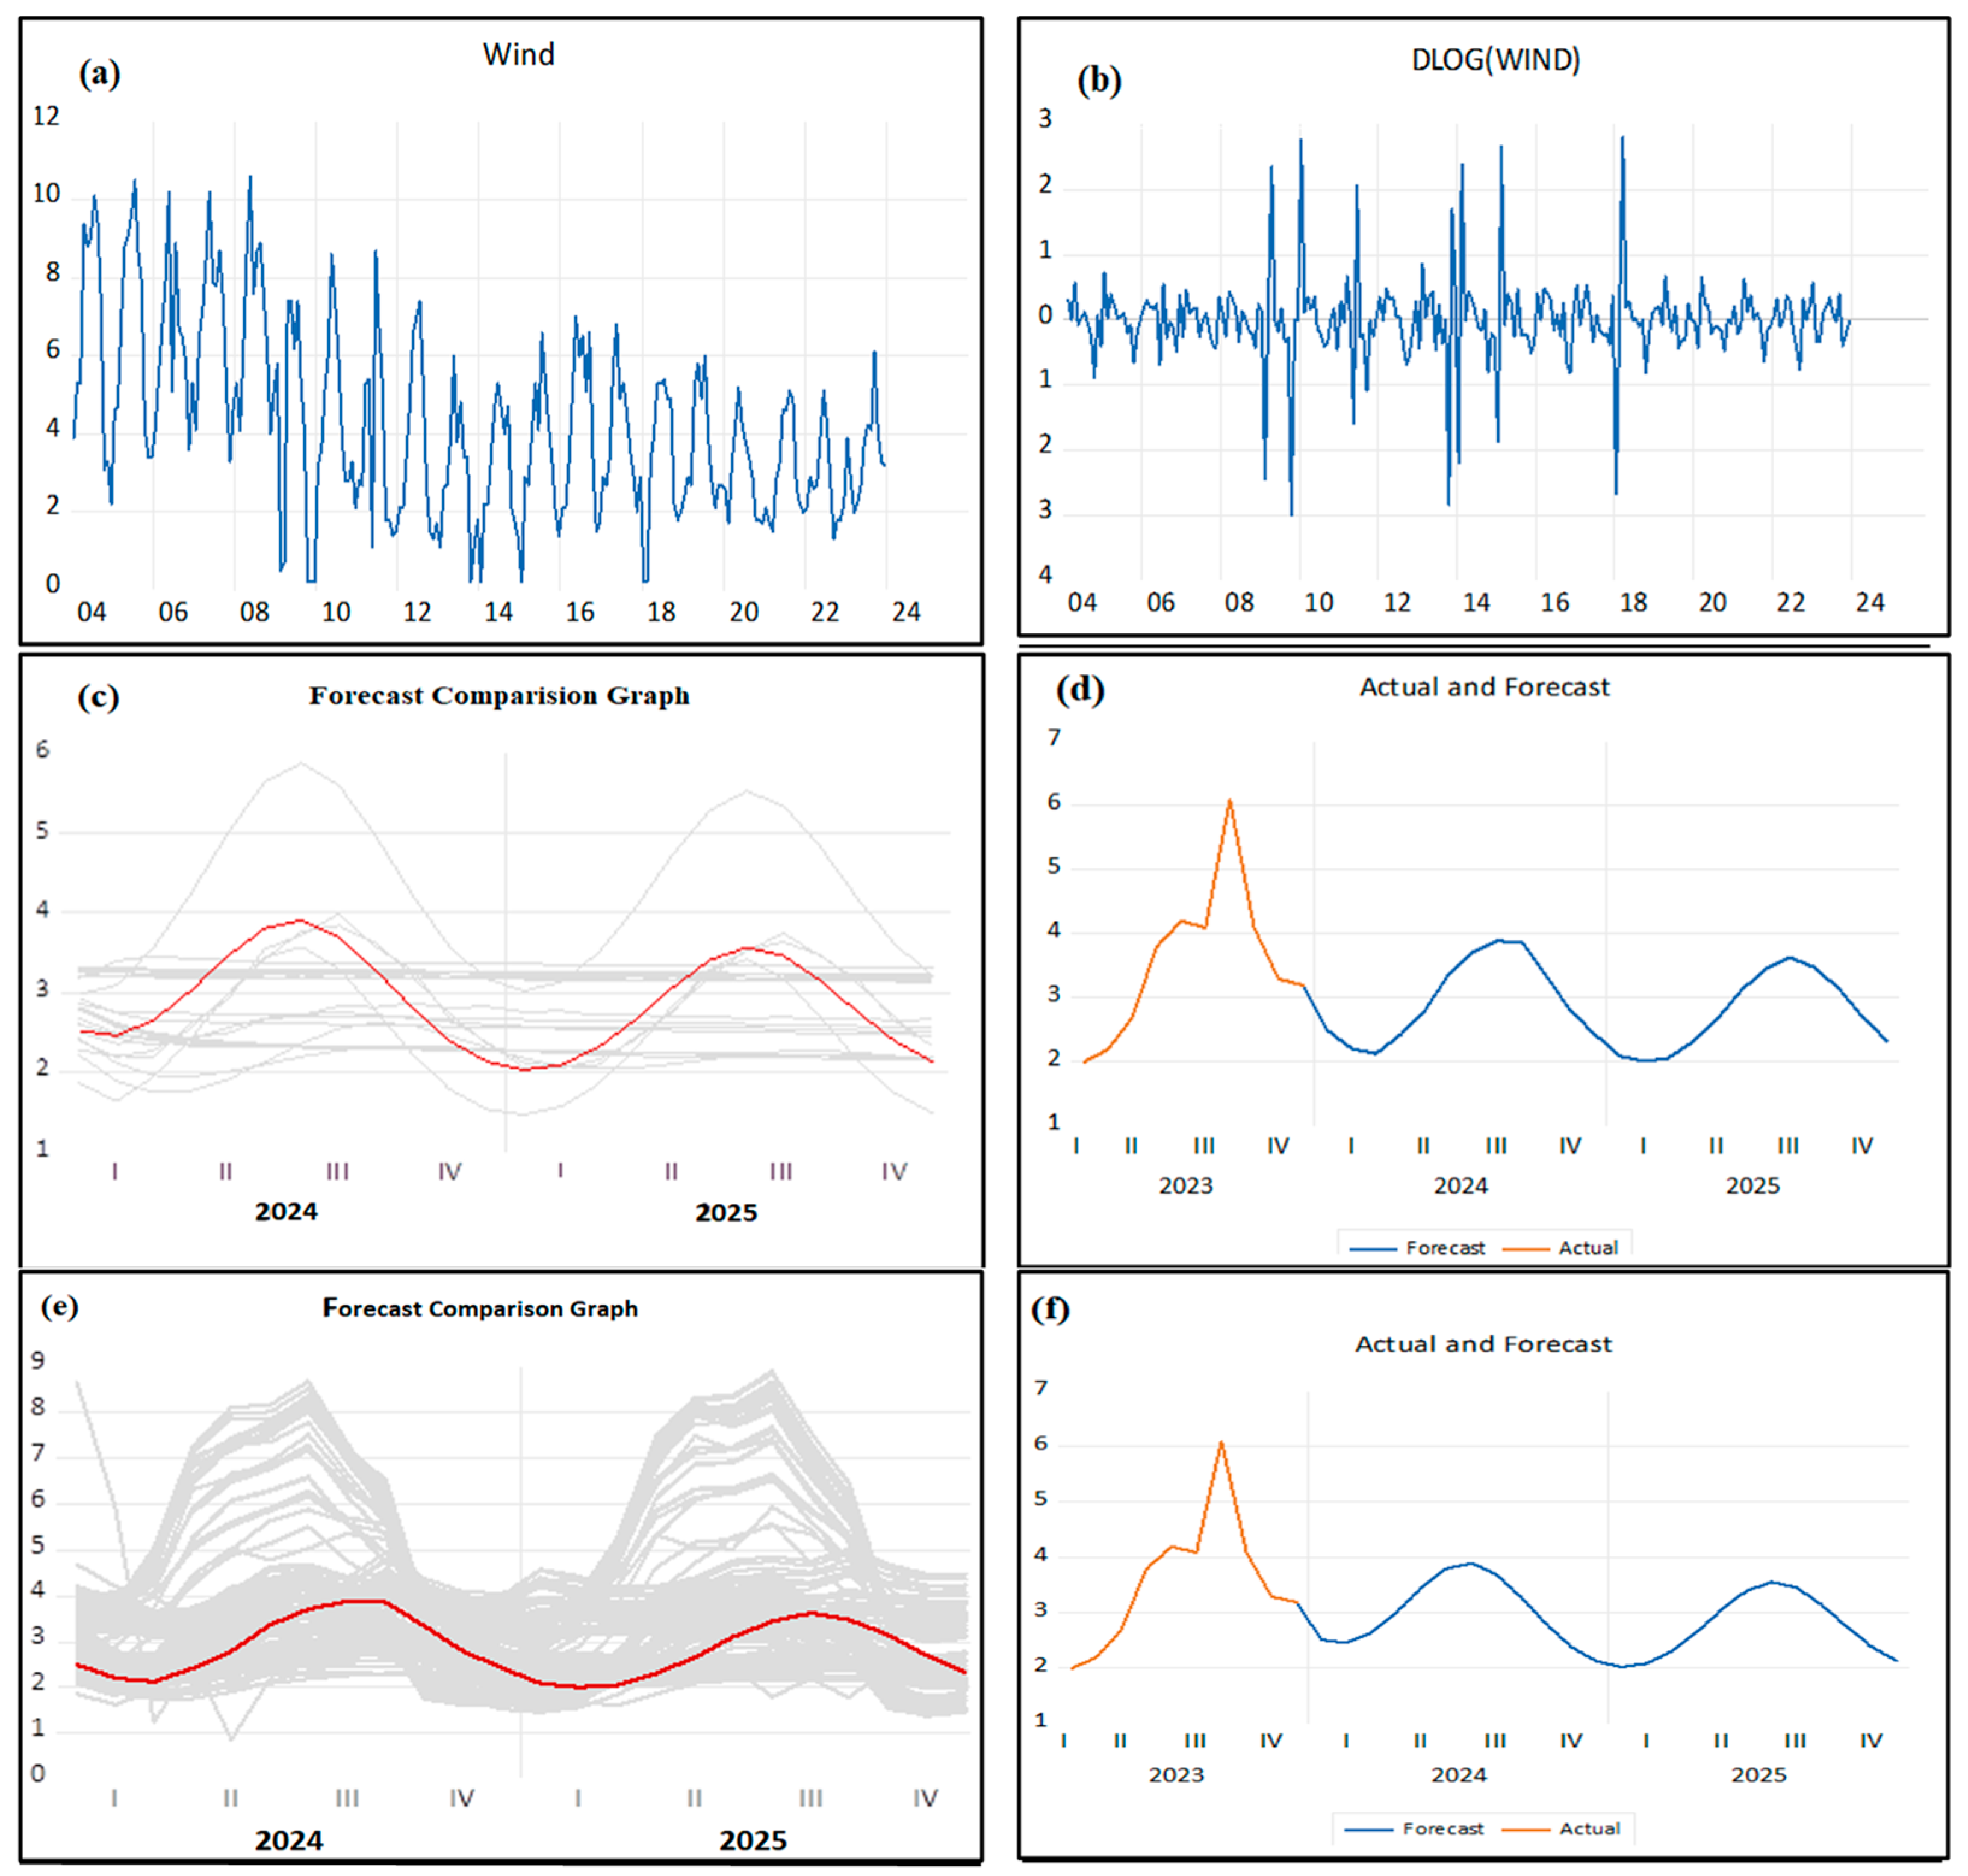Click the 2023 year label in panel (d)
1968x1876 pixels.
(1185, 1186)
